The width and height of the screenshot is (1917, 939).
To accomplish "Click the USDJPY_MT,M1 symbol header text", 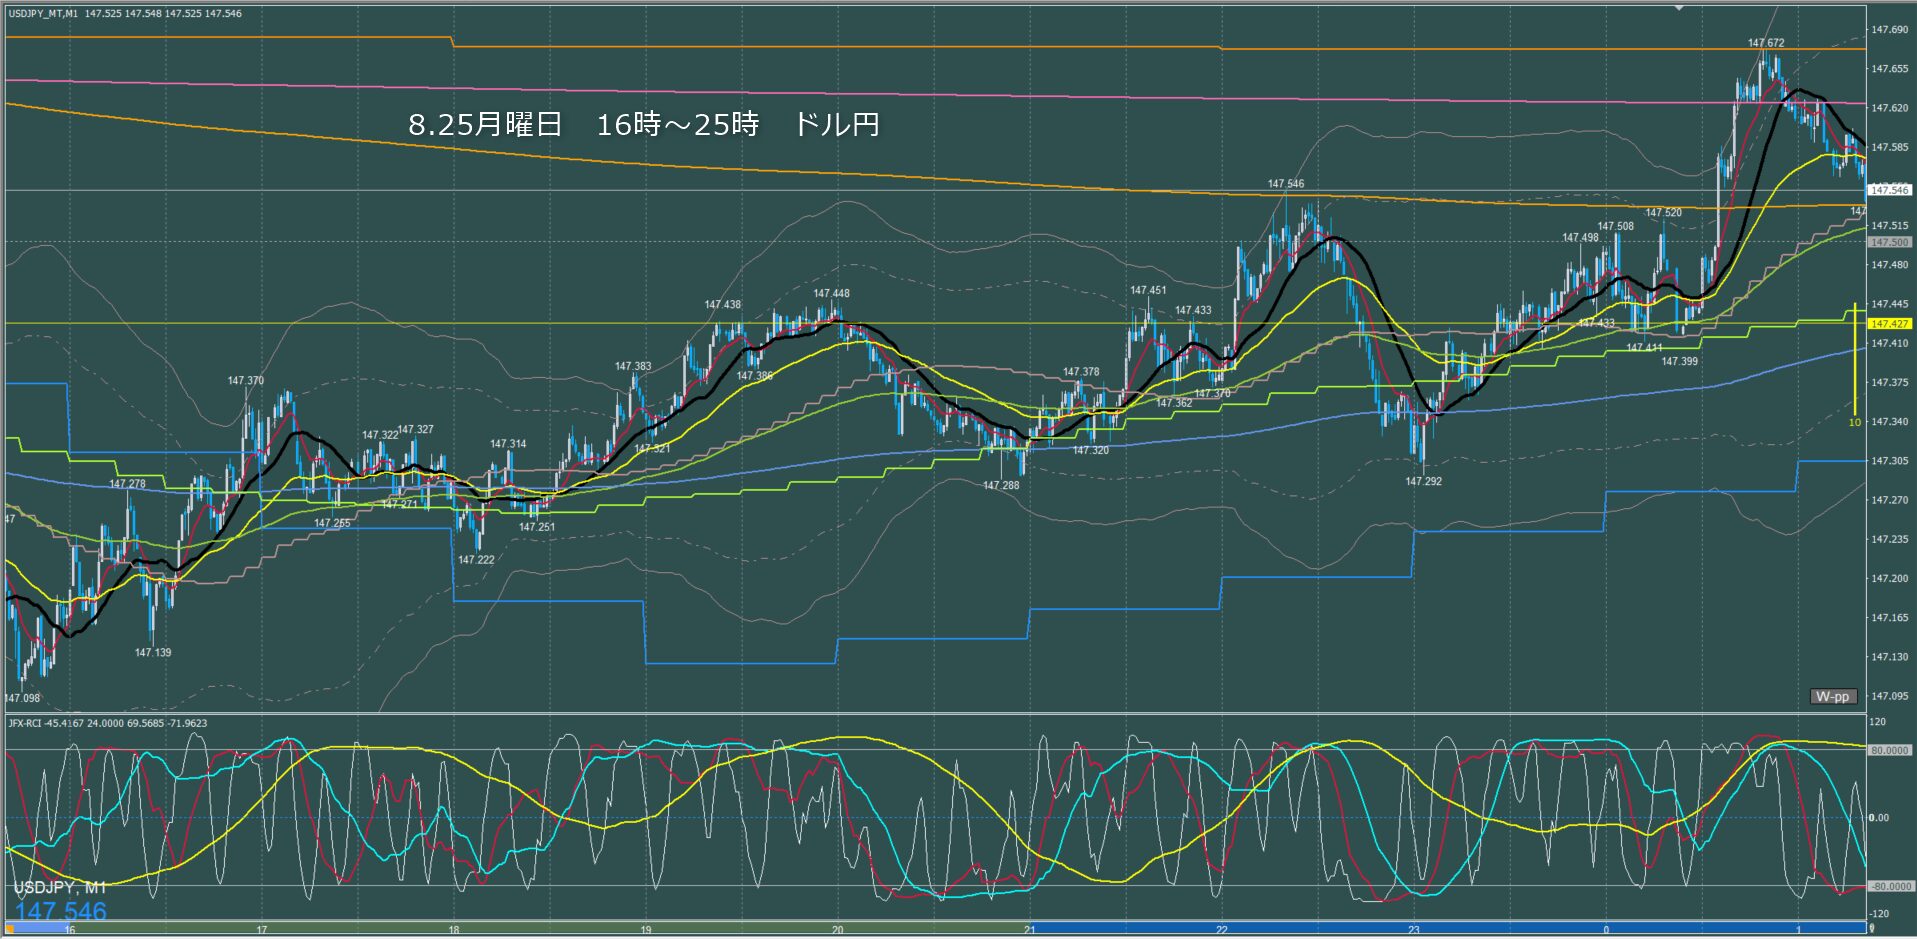I will coord(43,13).
